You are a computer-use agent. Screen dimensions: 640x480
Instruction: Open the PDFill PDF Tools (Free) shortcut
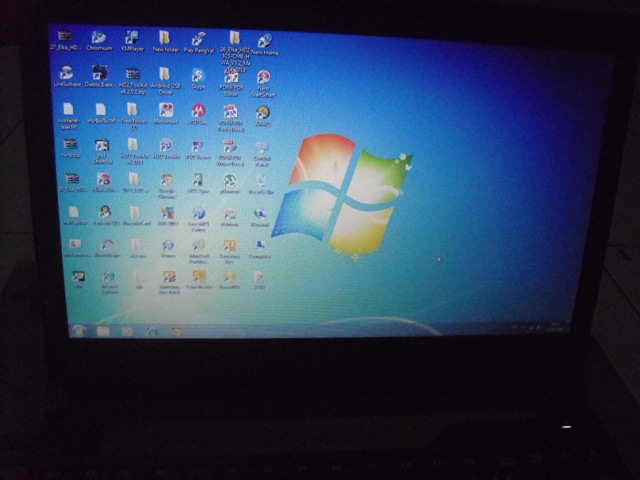click(231, 118)
